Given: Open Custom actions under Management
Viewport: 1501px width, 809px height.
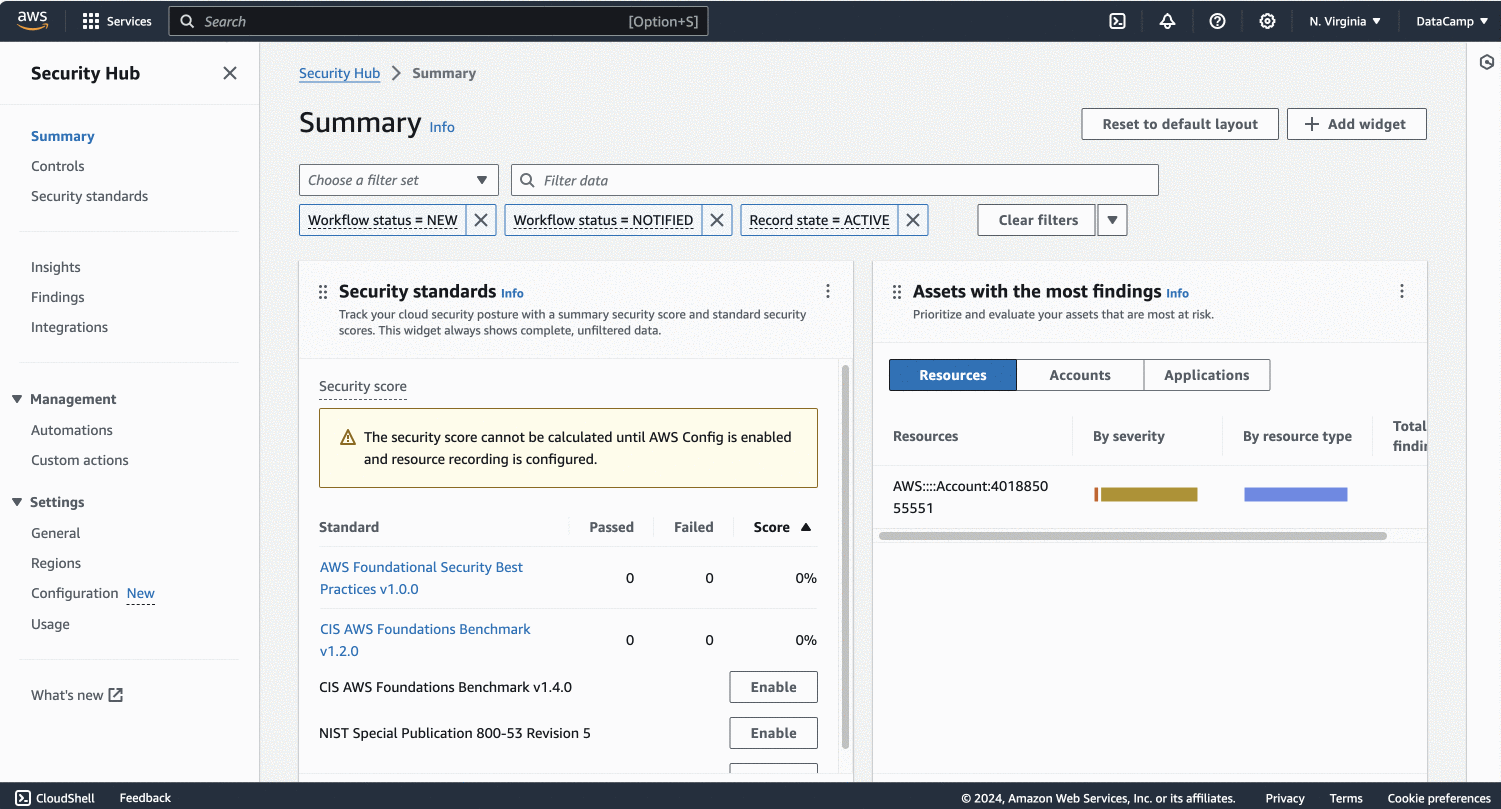Looking at the screenshot, I should (x=80, y=460).
